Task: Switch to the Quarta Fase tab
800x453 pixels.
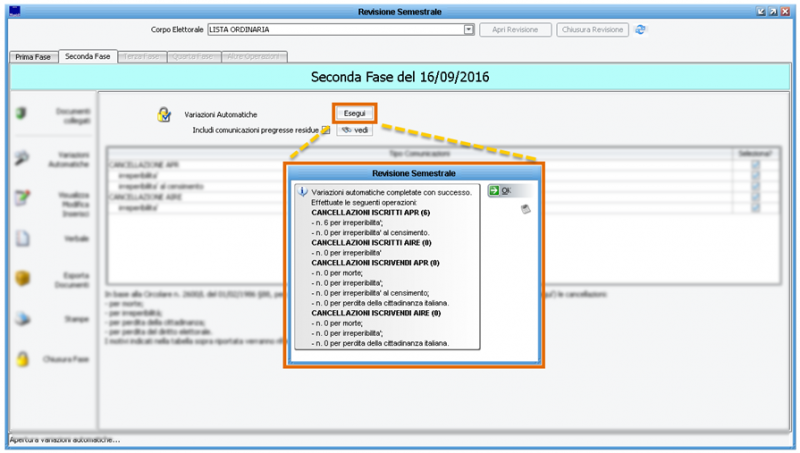Action: (193, 57)
